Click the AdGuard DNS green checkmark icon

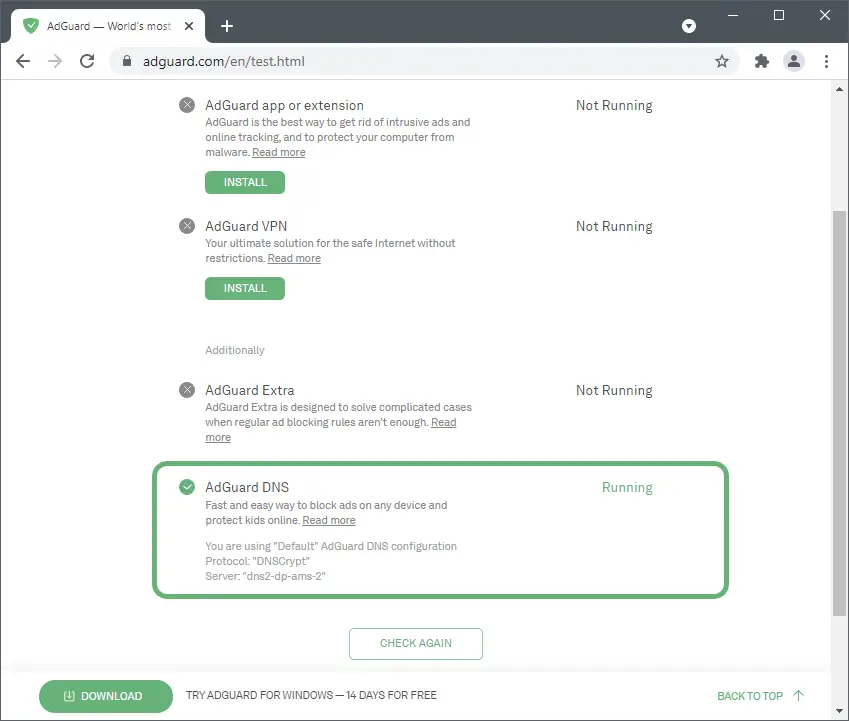(187, 487)
